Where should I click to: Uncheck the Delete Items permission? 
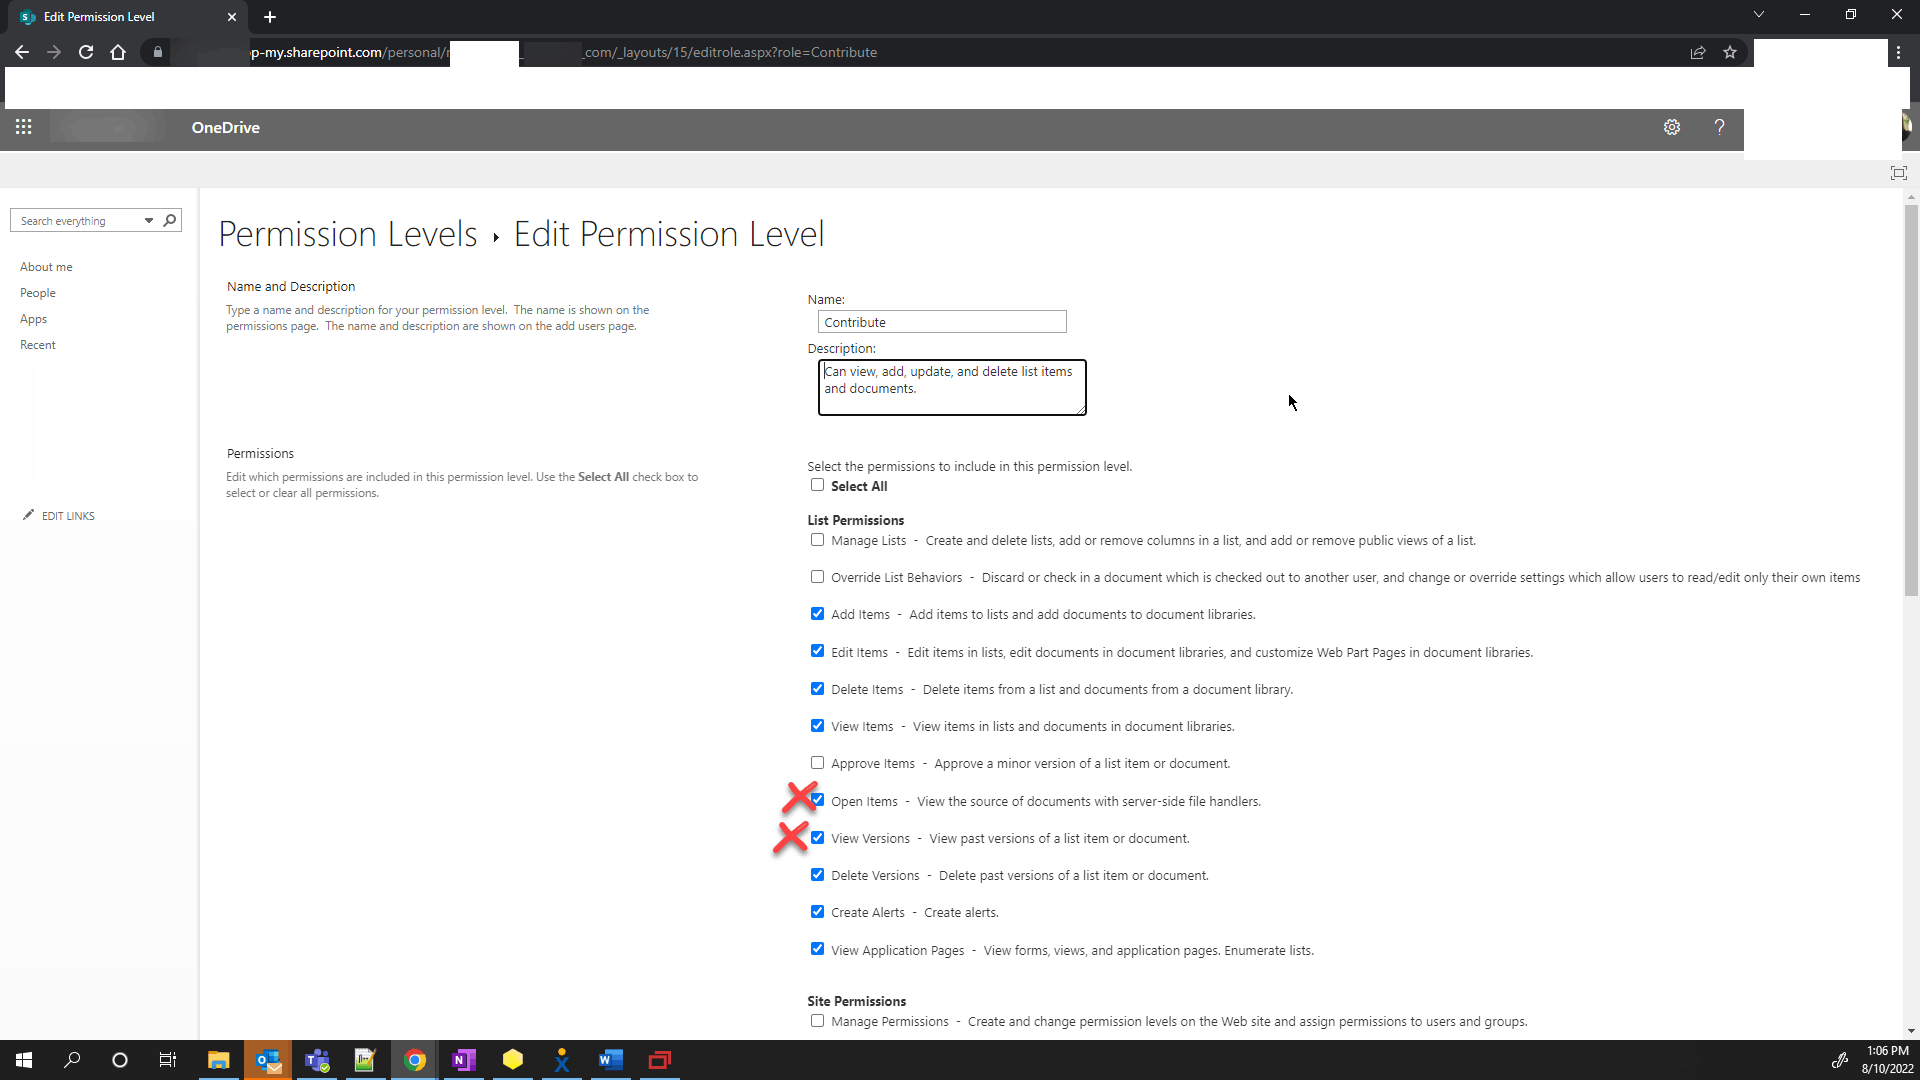pyautogui.click(x=817, y=689)
